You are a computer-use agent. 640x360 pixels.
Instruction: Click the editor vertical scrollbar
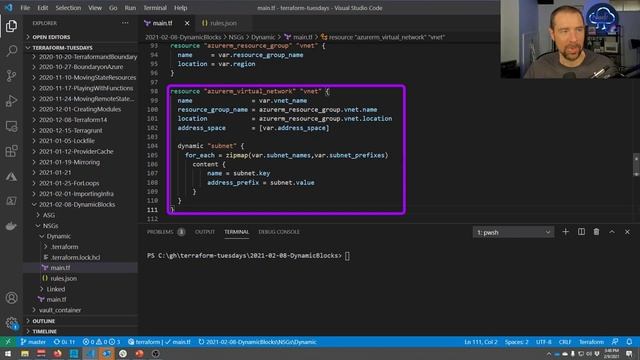pyautogui.click(x=636, y=164)
